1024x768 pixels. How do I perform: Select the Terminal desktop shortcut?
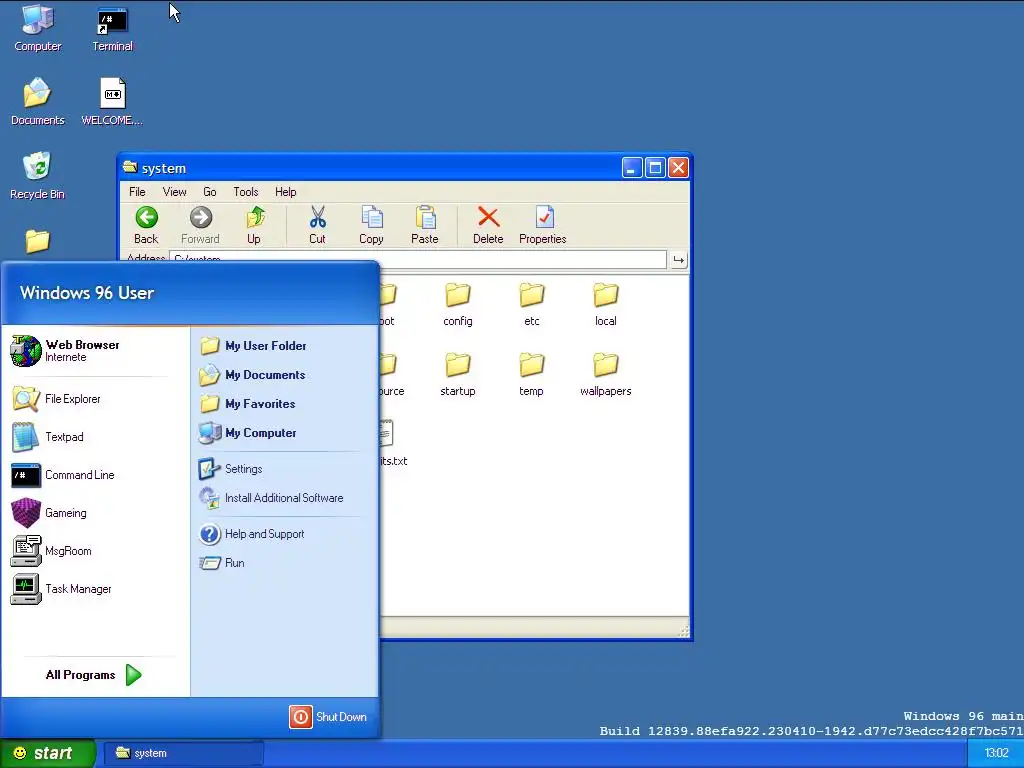coord(112,28)
